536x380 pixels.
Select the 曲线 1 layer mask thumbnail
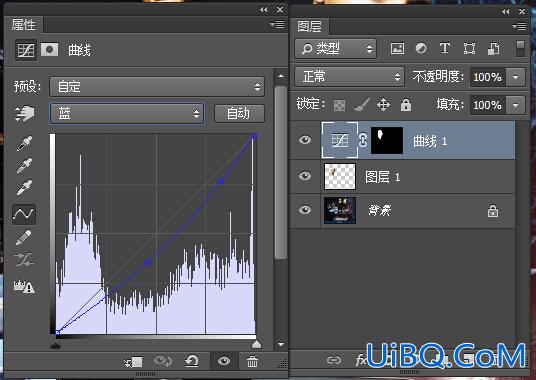[x=387, y=140]
